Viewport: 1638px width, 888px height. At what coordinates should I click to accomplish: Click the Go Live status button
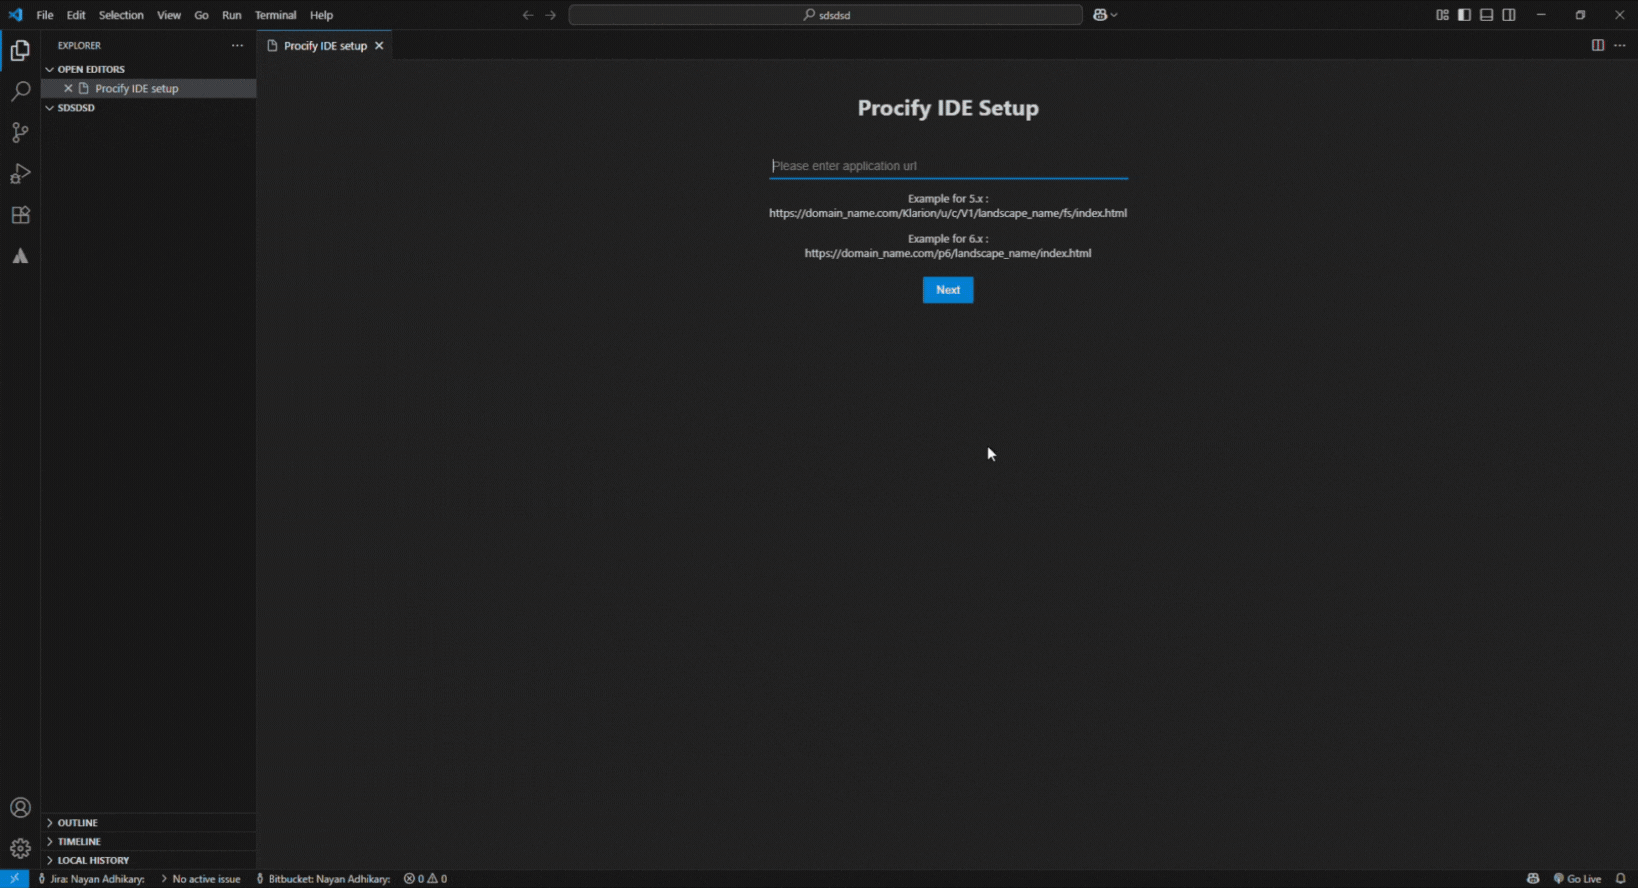tap(1577, 879)
